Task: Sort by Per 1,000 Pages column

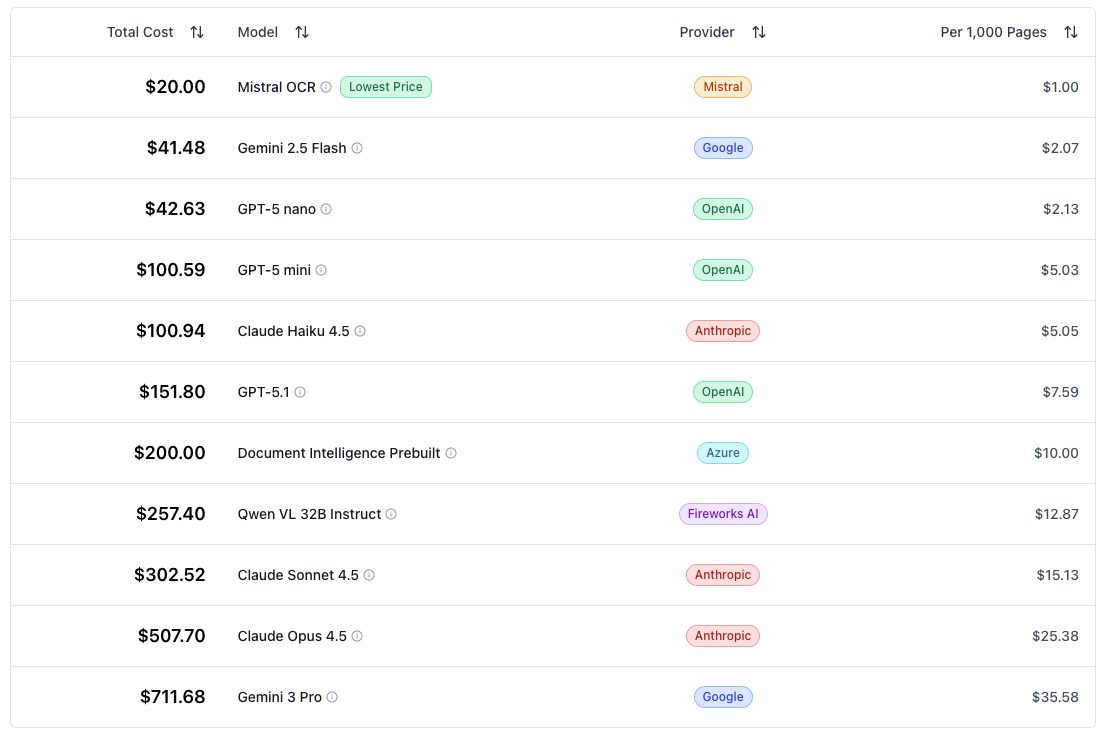Action: point(1071,32)
